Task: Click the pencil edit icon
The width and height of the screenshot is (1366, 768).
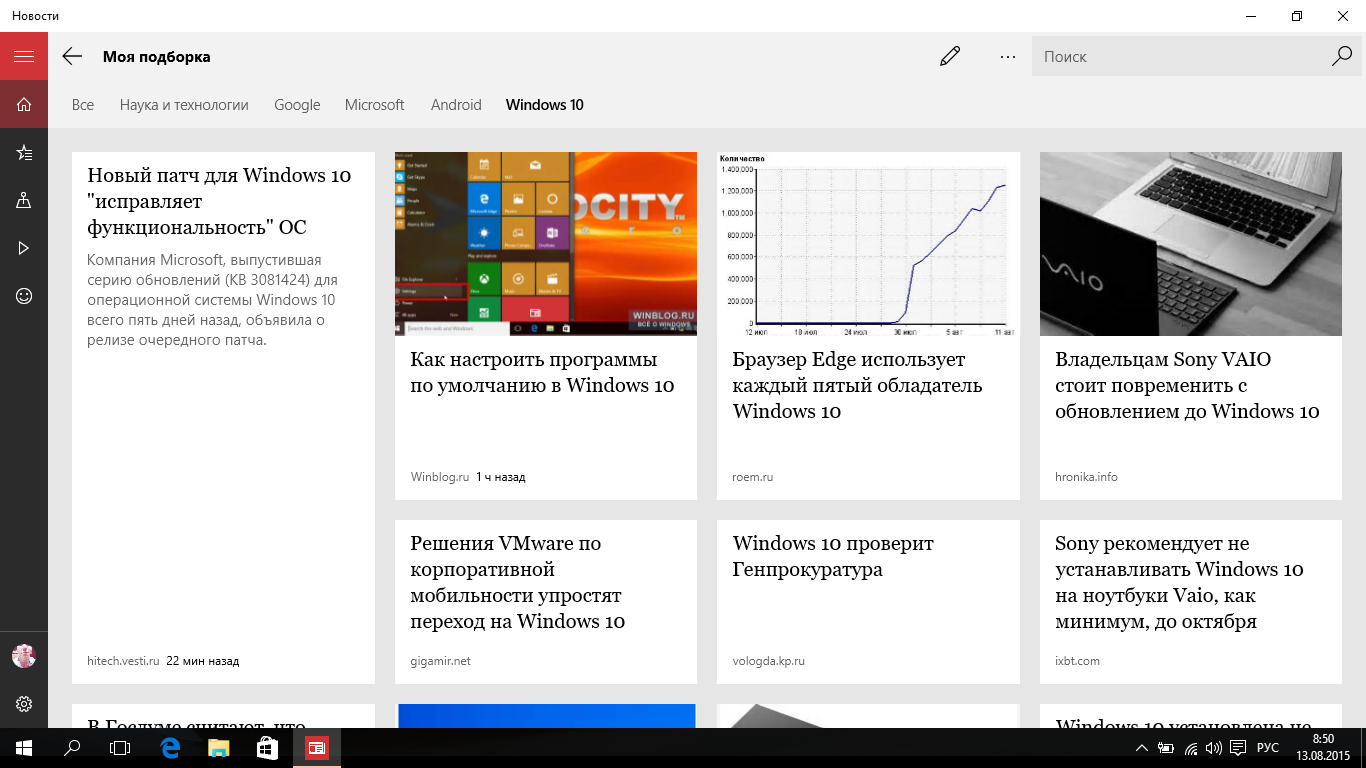Action: [950, 57]
